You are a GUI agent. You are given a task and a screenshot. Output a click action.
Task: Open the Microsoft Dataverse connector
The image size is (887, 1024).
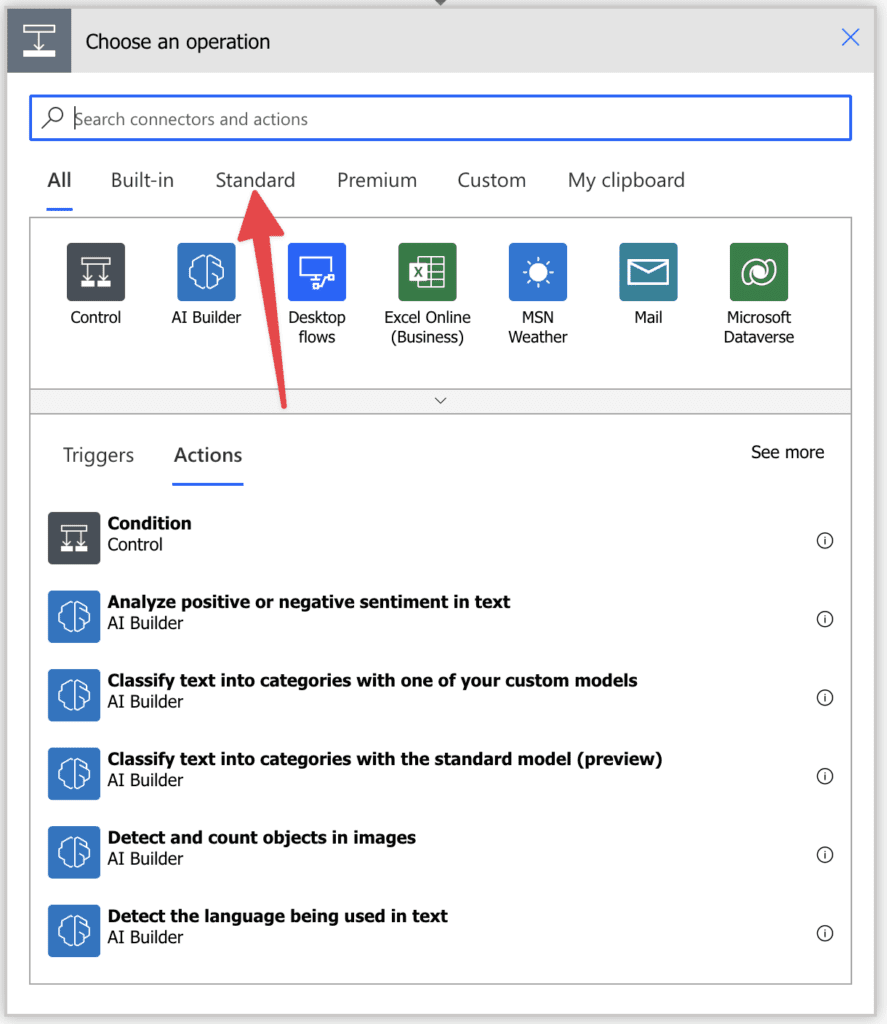tap(758, 271)
